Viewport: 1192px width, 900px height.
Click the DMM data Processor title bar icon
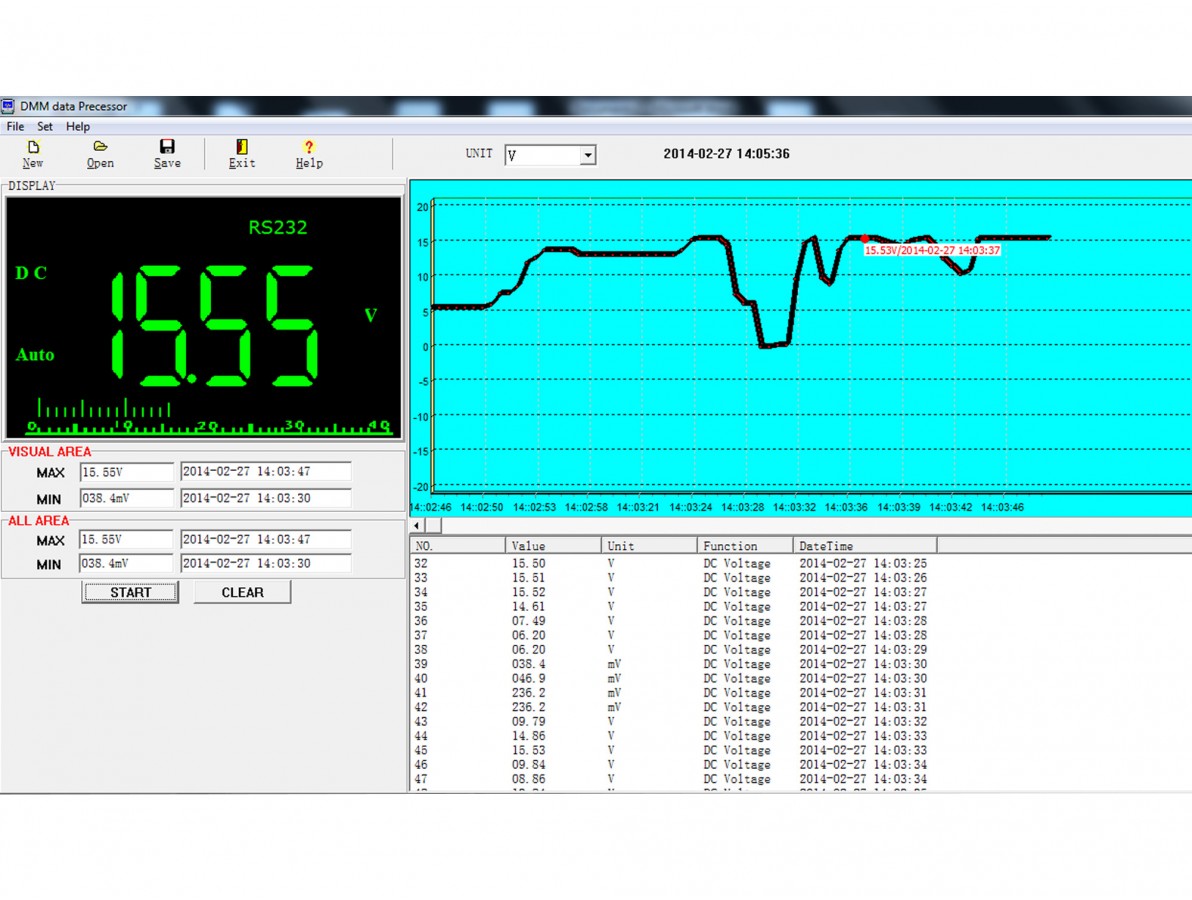click(8, 106)
